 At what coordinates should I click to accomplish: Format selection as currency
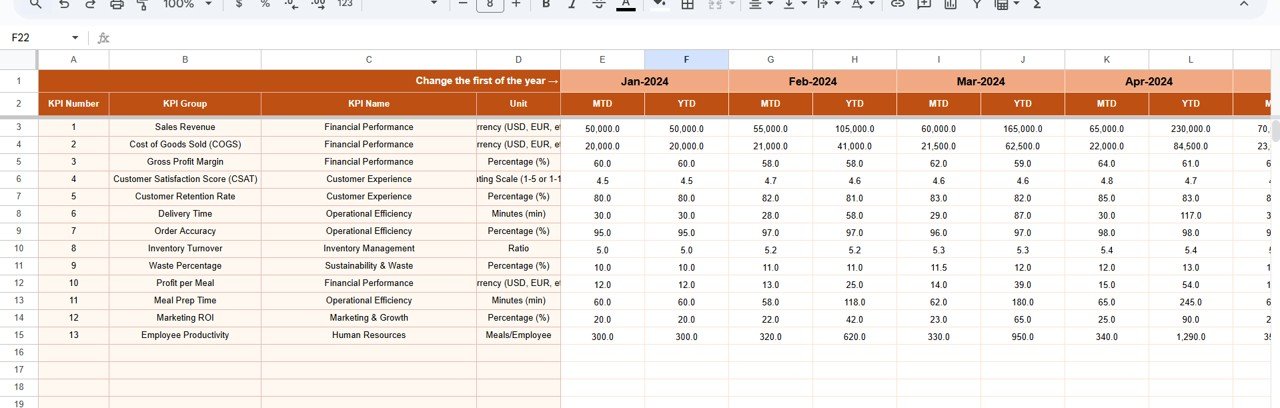click(x=237, y=4)
